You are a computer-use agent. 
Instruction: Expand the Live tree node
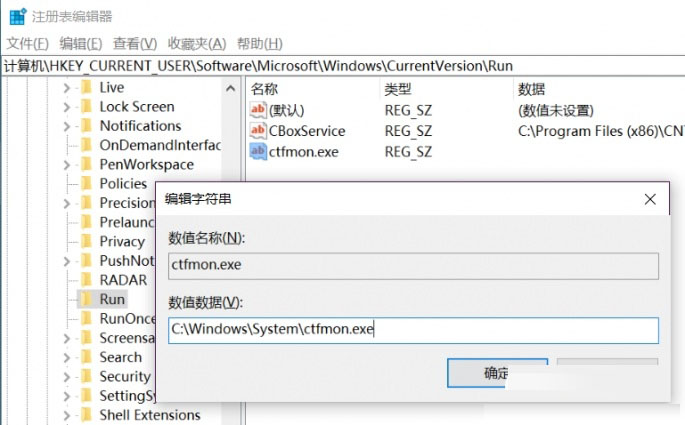pyautogui.click(x=67, y=88)
